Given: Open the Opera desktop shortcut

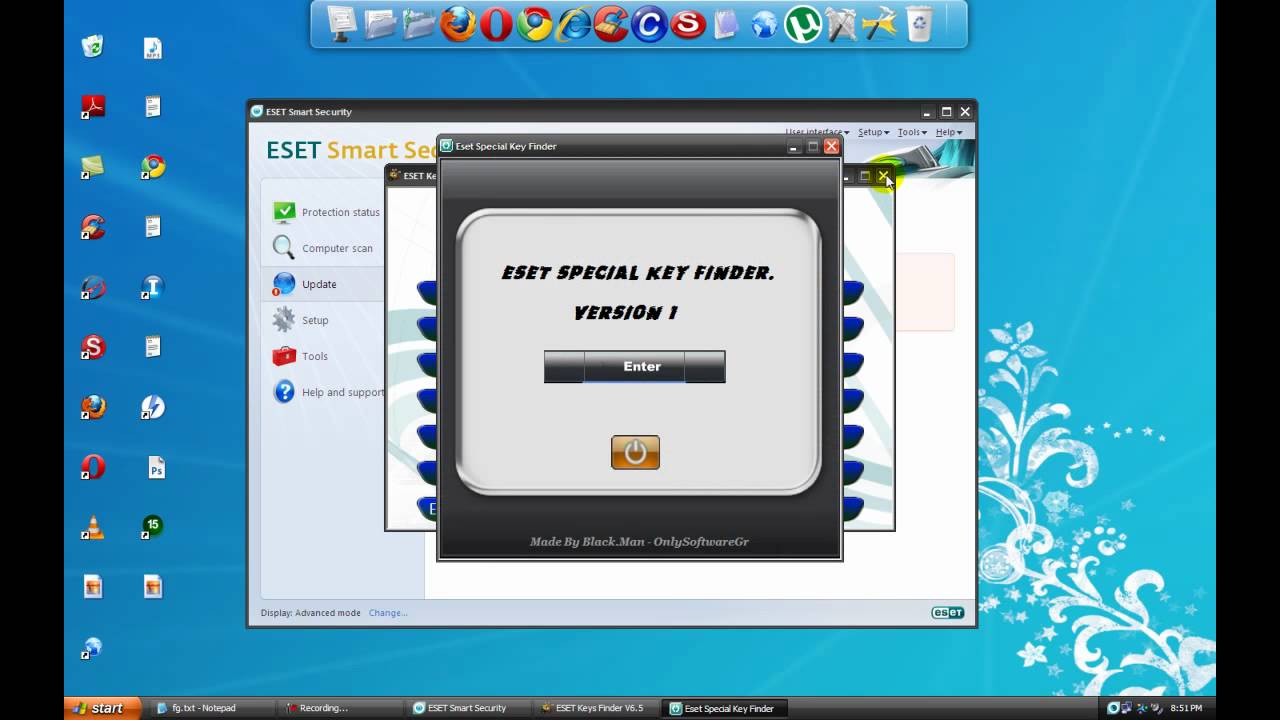Looking at the screenshot, I should pyautogui.click(x=92, y=467).
